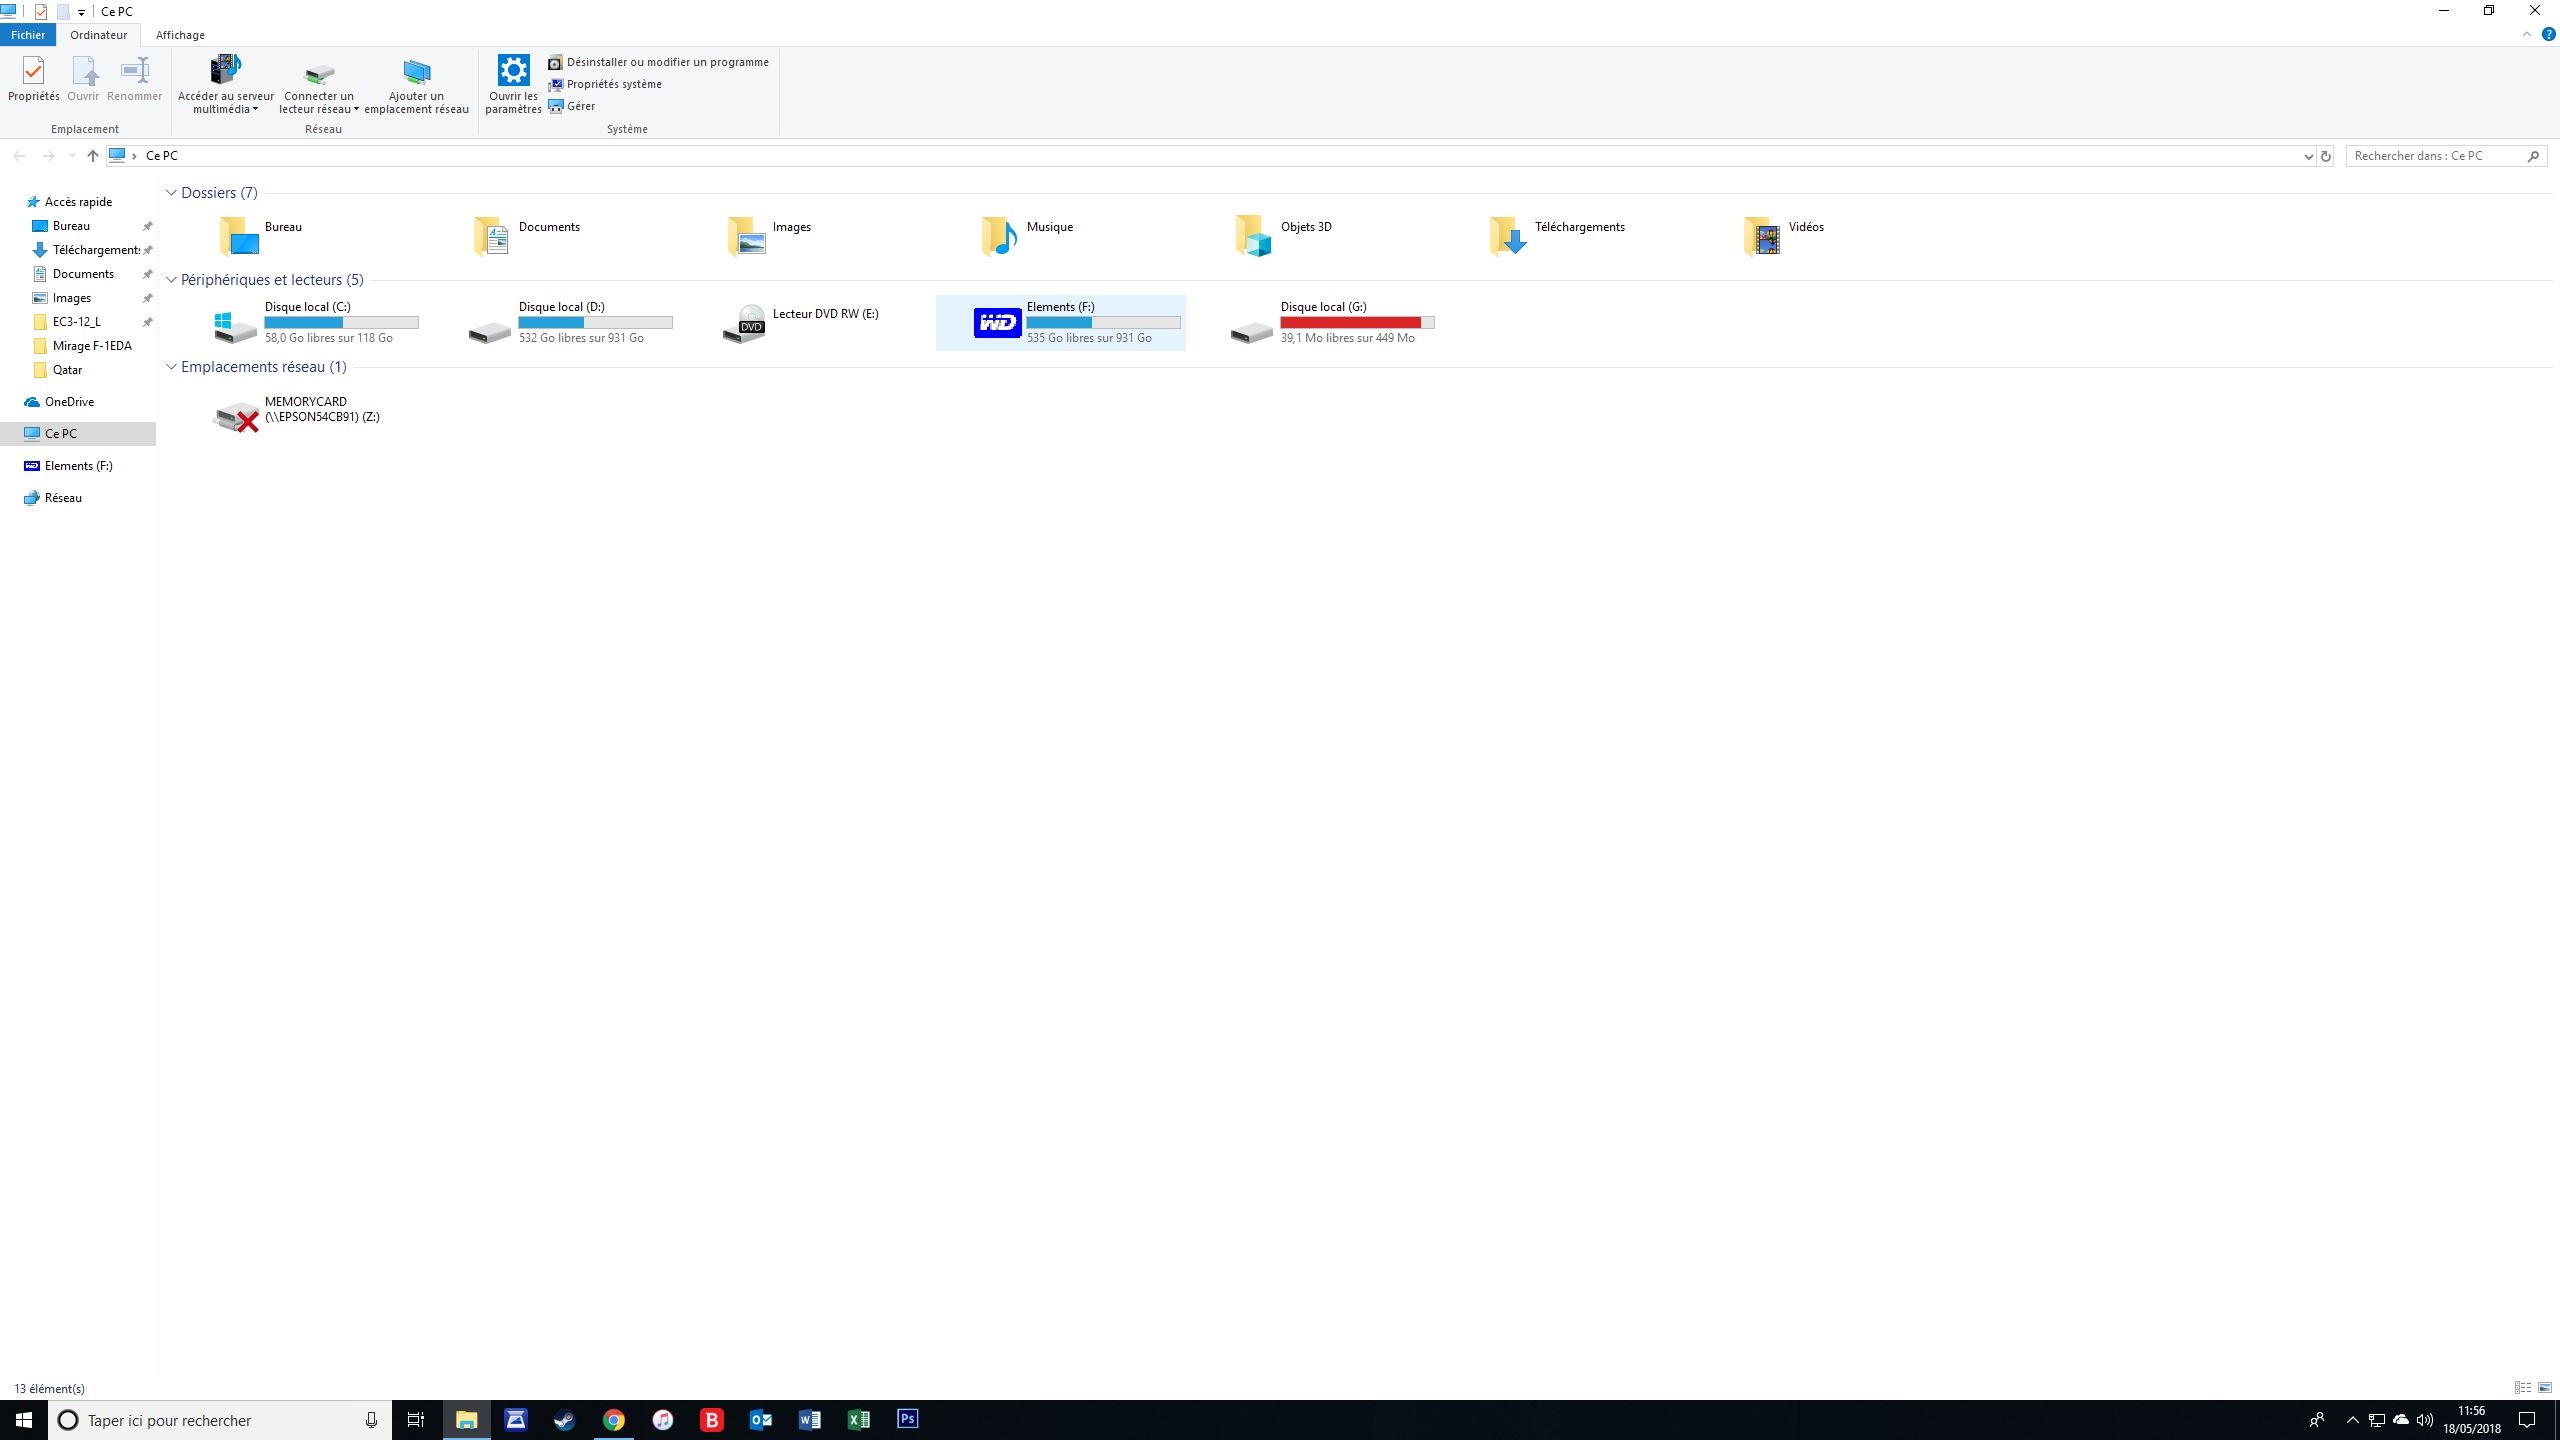Screen dimensions: 2560x1440
Task: Click Disque local (C:) capacity bar
Action: [x=342, y=322]
